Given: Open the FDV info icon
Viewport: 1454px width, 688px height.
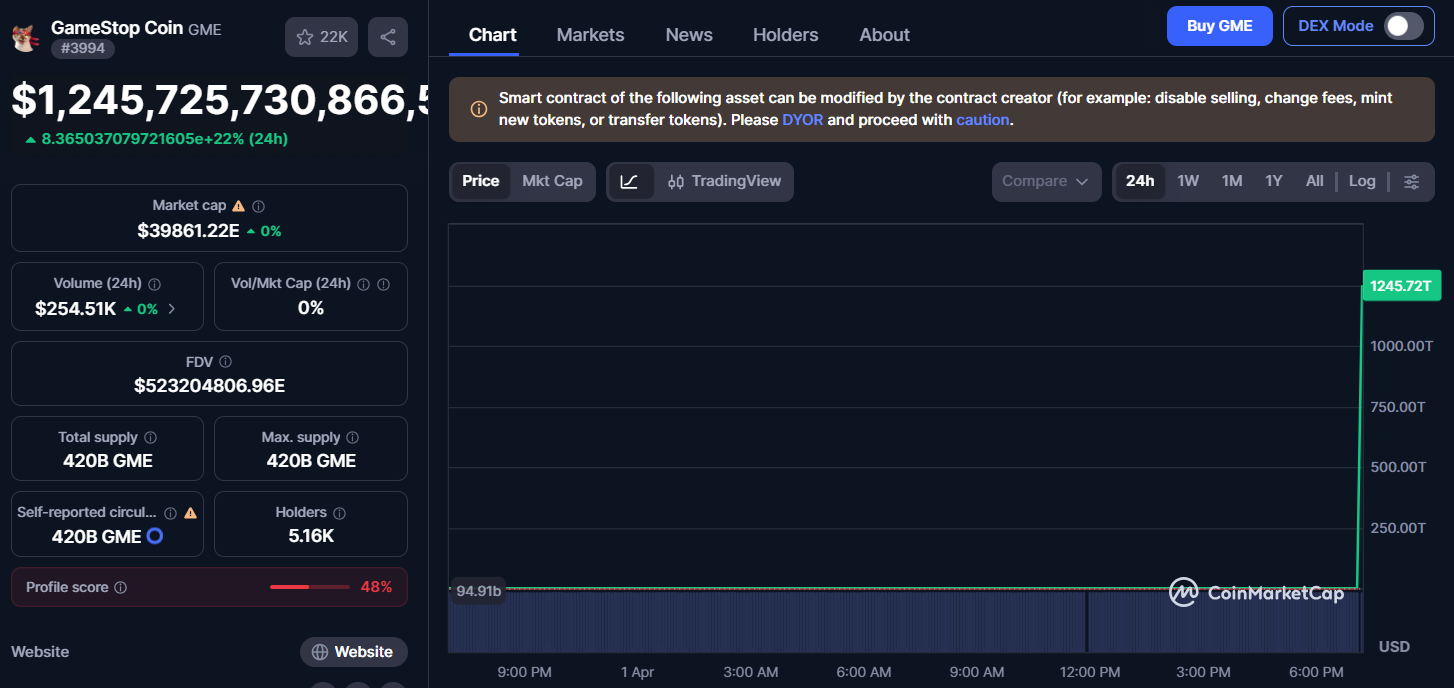Looking at the screenshot, I should pyautogui.click(x=225, y=362).
